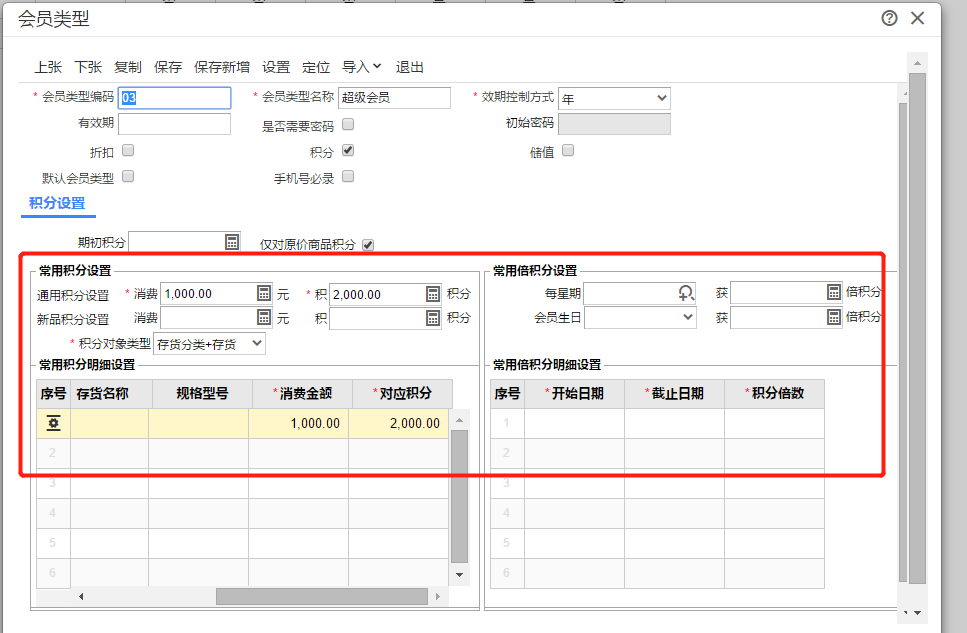Click horizontal scrollbar of 常用积分明细 table

pos(321,597)
